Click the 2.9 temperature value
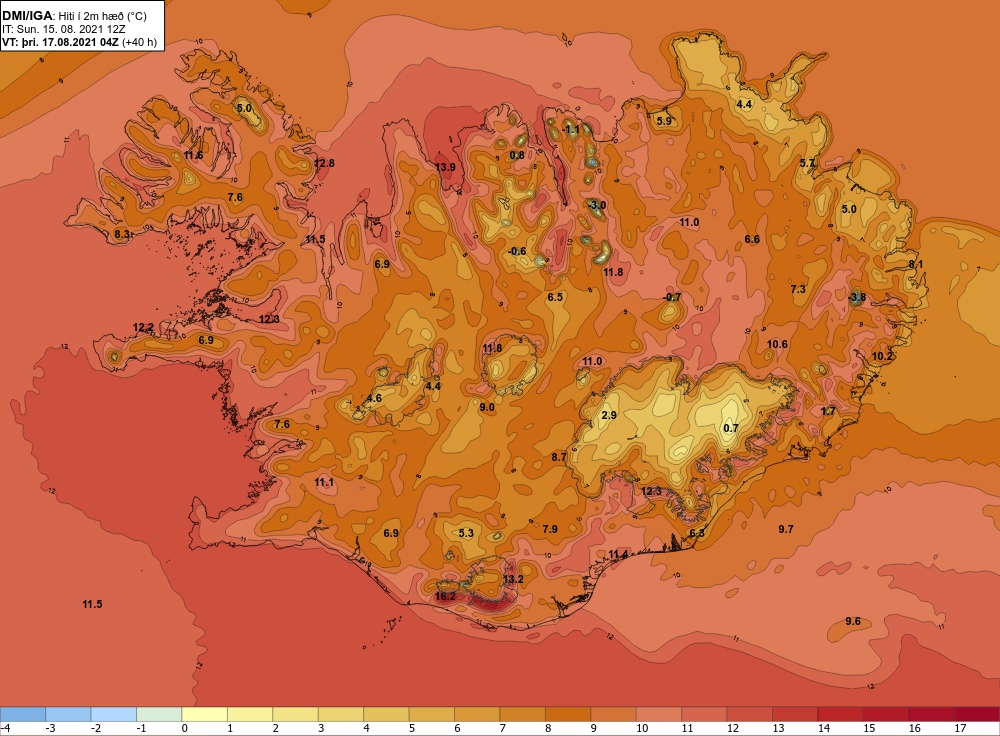 (609, 415)
